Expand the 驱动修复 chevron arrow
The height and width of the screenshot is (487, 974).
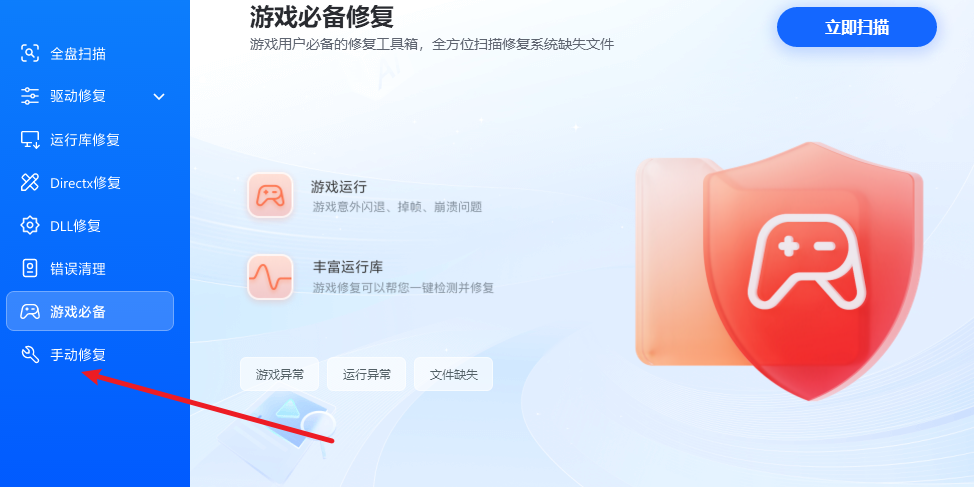159,96
